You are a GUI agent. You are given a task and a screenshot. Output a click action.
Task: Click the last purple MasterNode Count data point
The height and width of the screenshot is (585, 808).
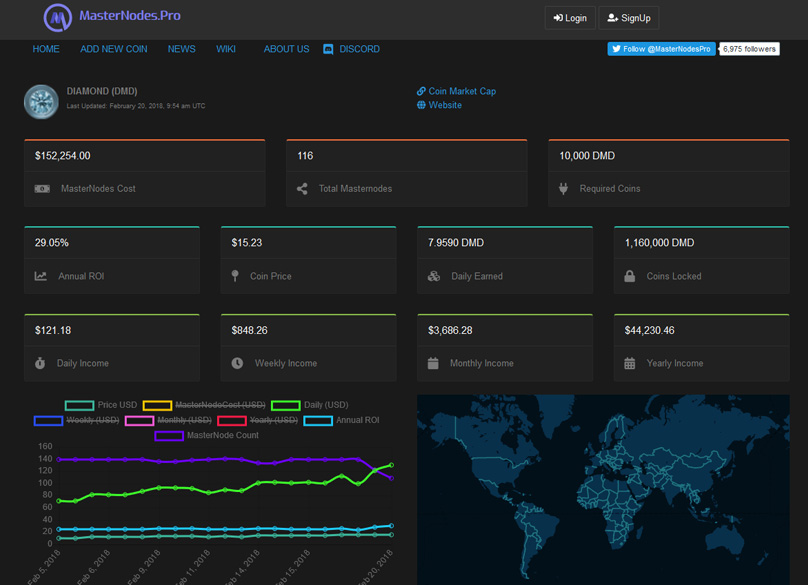[x=391, y=478]
